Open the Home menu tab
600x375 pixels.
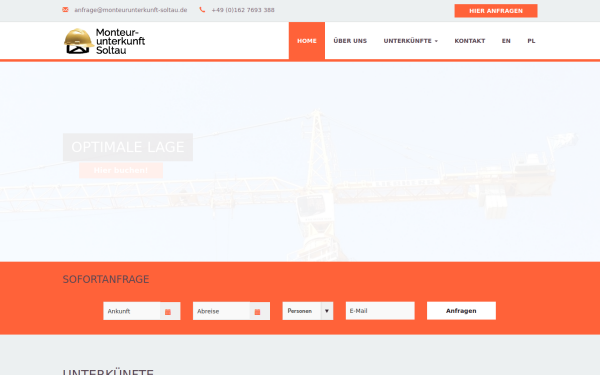point(307,41)
